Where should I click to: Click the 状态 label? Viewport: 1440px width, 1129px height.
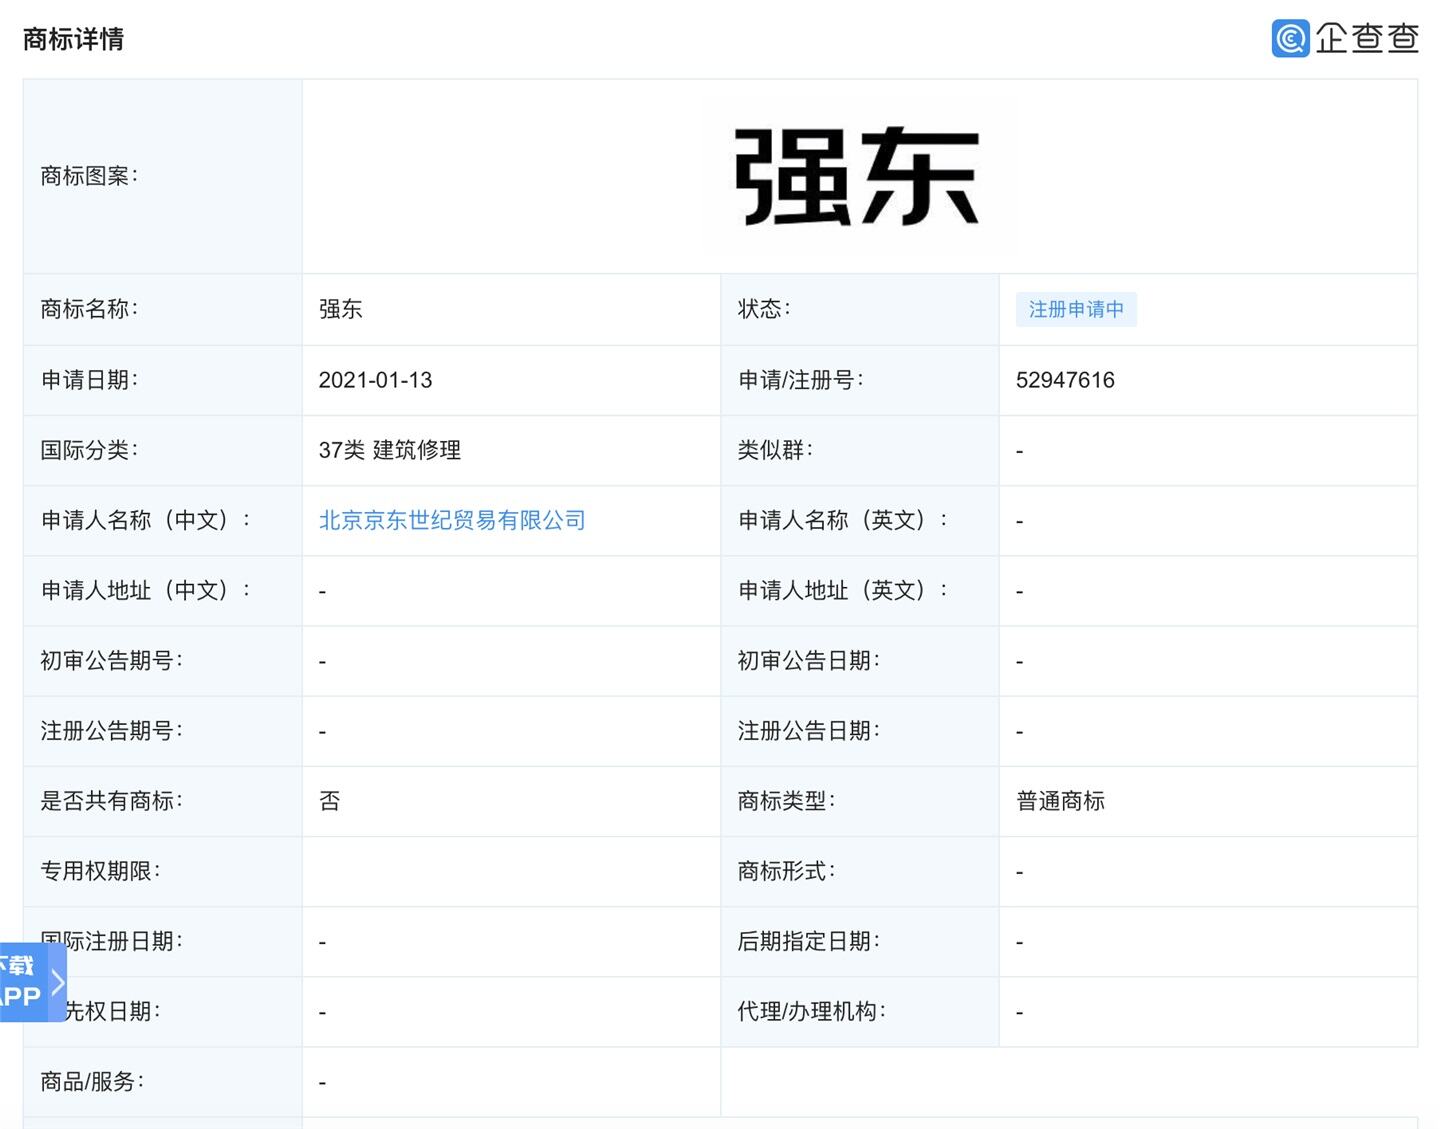coord(764,309)
